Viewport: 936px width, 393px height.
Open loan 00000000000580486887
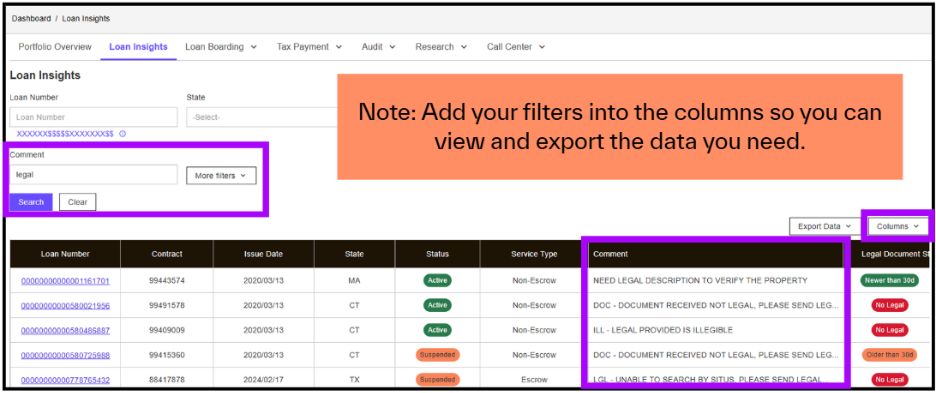tap(65, 330)
